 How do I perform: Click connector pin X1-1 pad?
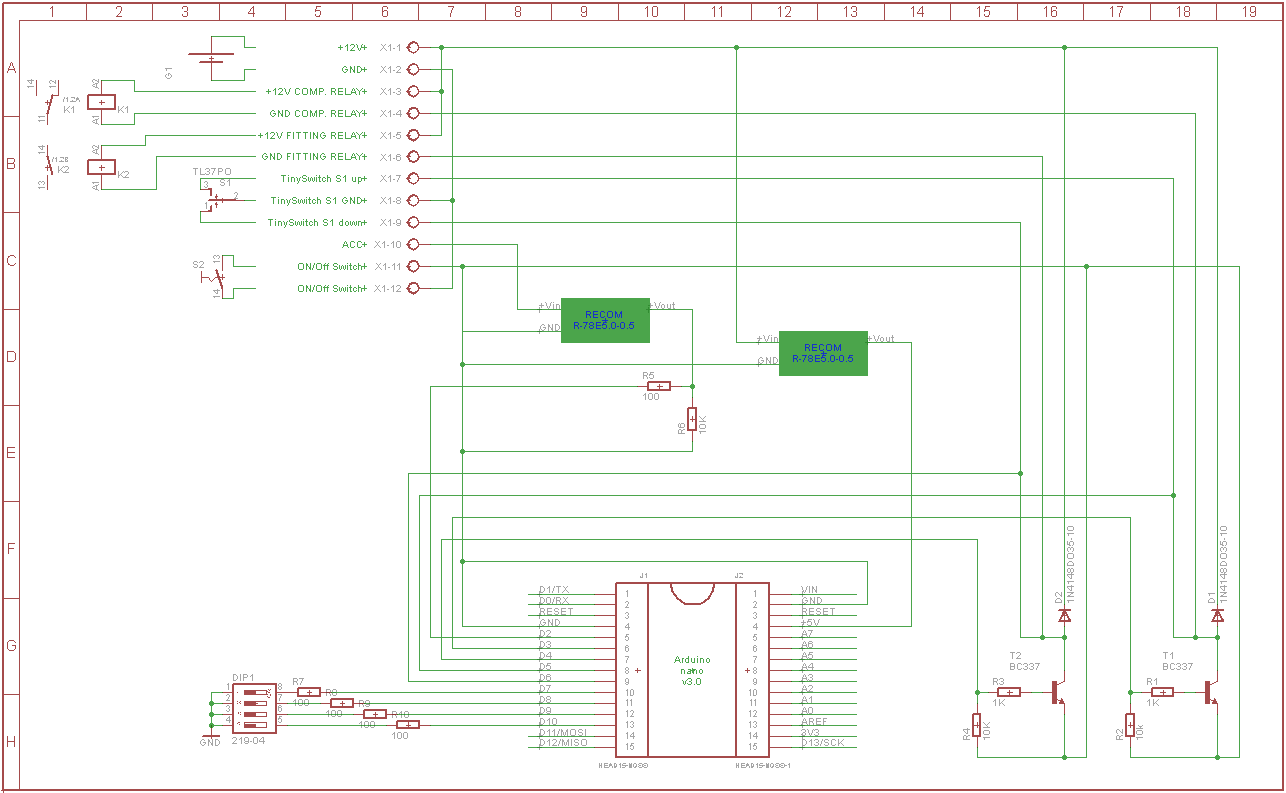coord(413,47)
